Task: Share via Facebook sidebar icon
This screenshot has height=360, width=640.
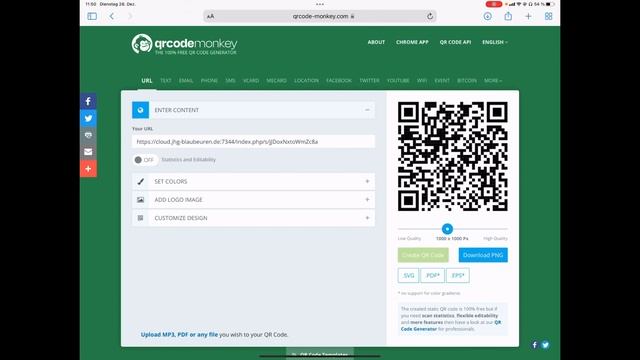Action: [88, 101]
